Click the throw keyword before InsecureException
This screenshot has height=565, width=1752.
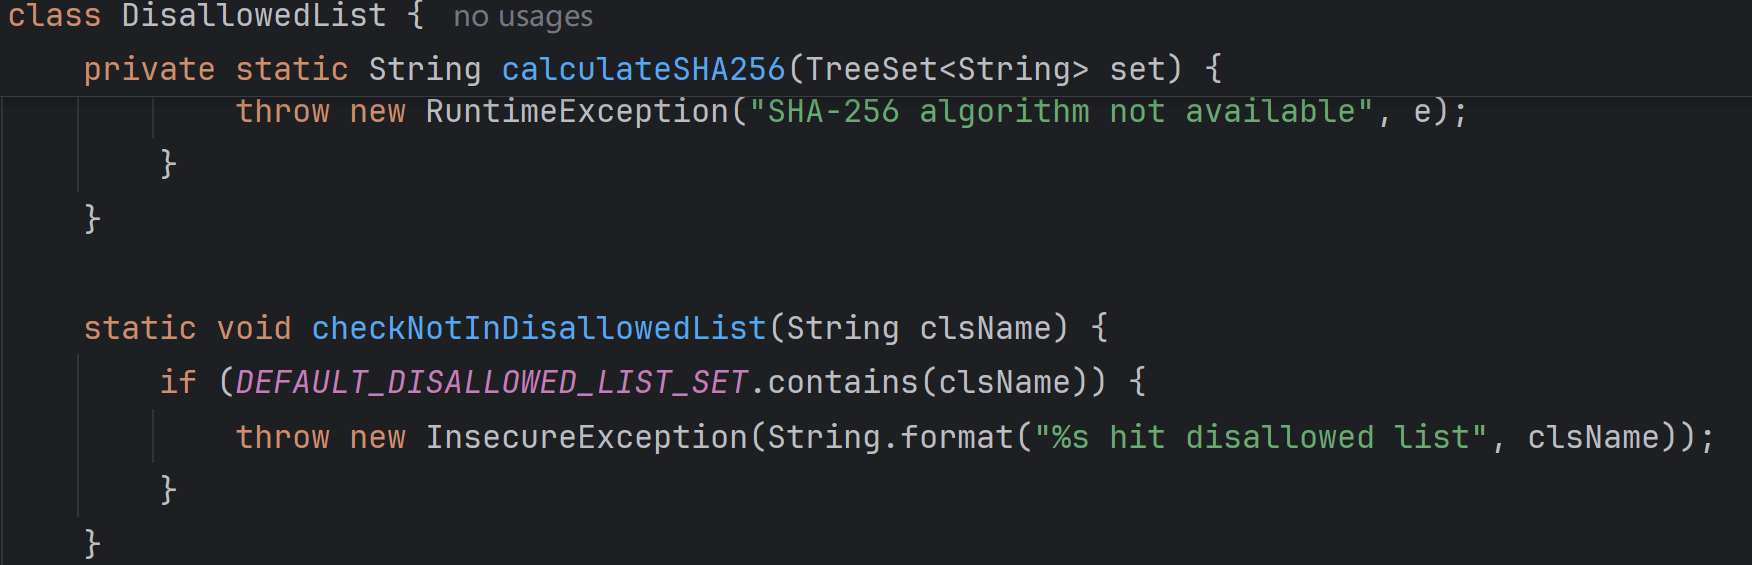coord(282,437)
